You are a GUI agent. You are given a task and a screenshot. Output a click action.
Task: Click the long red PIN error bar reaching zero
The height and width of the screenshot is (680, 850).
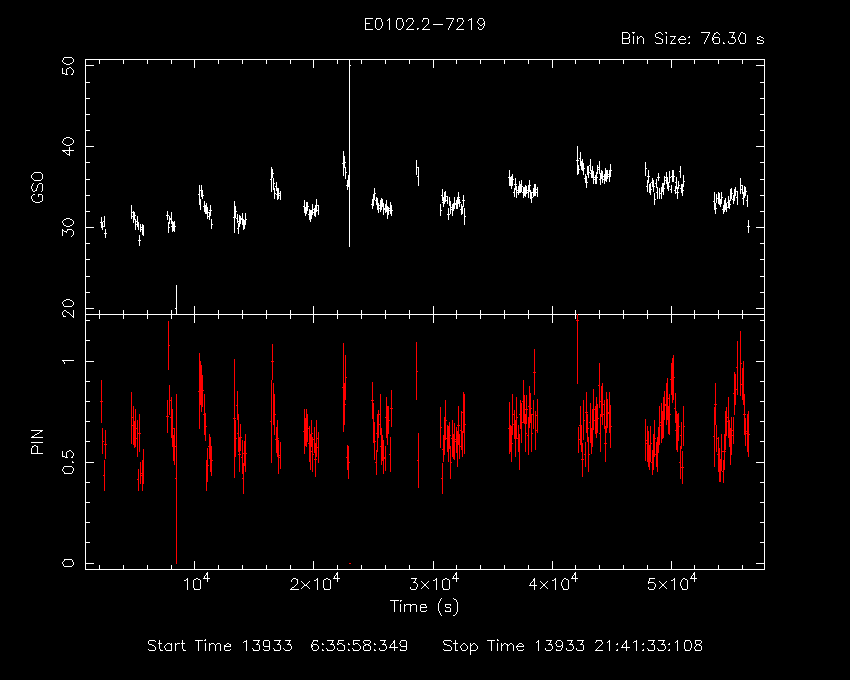tap(176, 479)
